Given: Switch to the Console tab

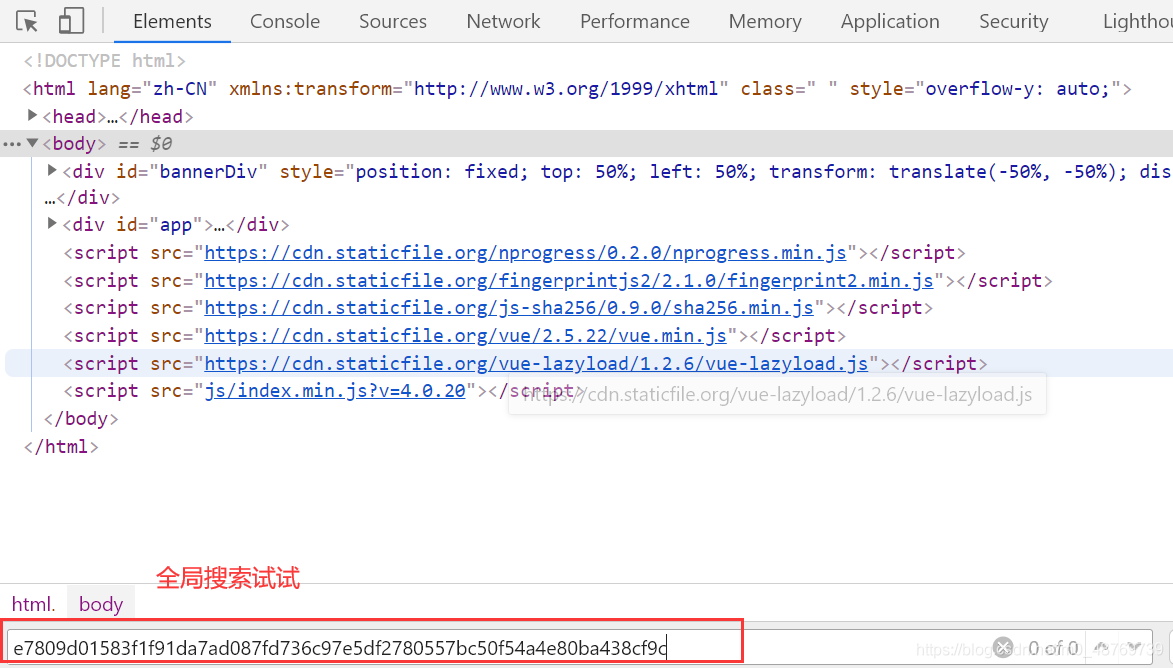Looking at the screenshot, I should [x=285, y=22].
